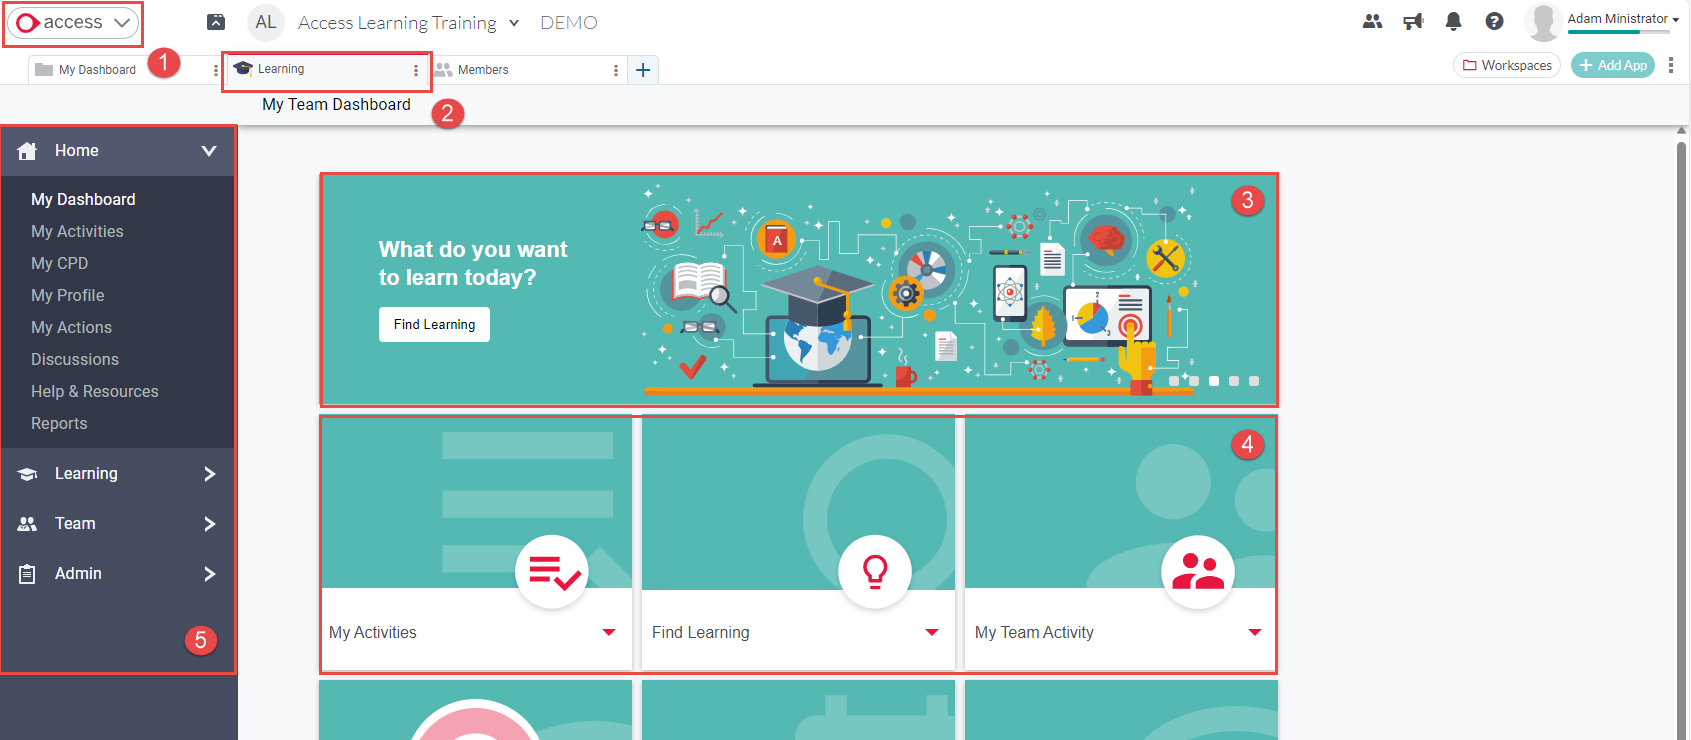Click the notifications bell icon

tap(1453, 21)
